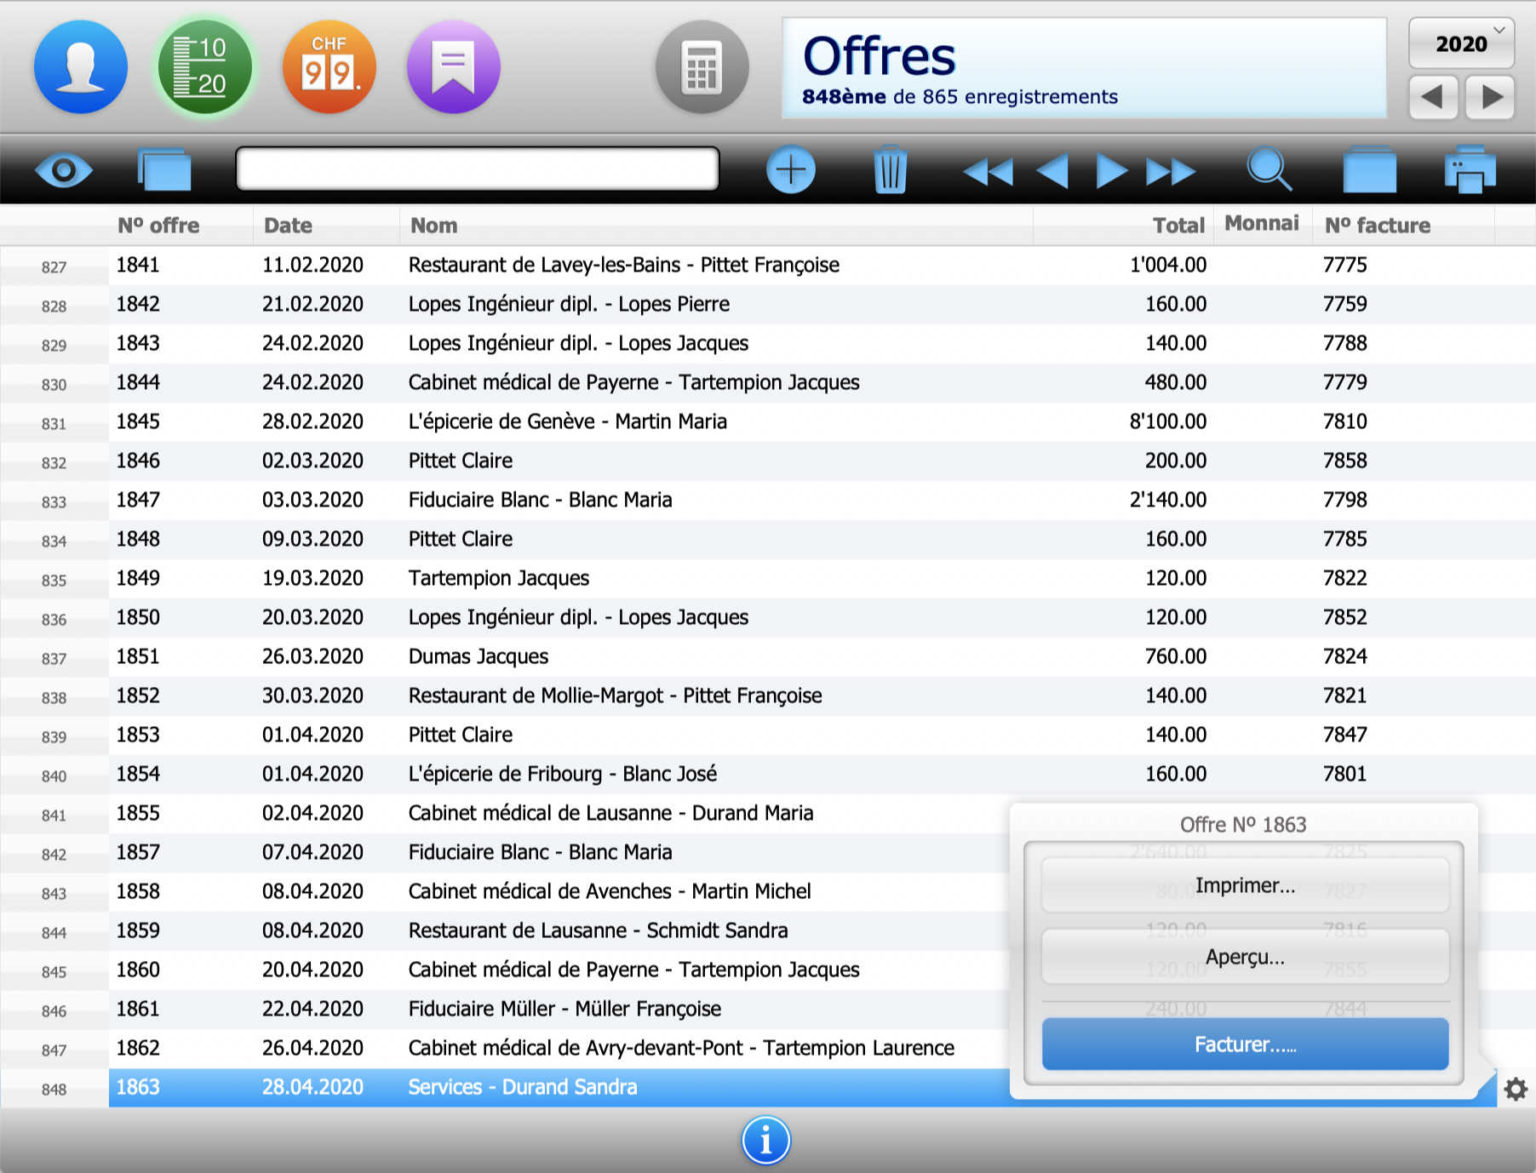Click inside the empty search field
Viewport: 1536px width, 1173px height.
coord(476,168)
